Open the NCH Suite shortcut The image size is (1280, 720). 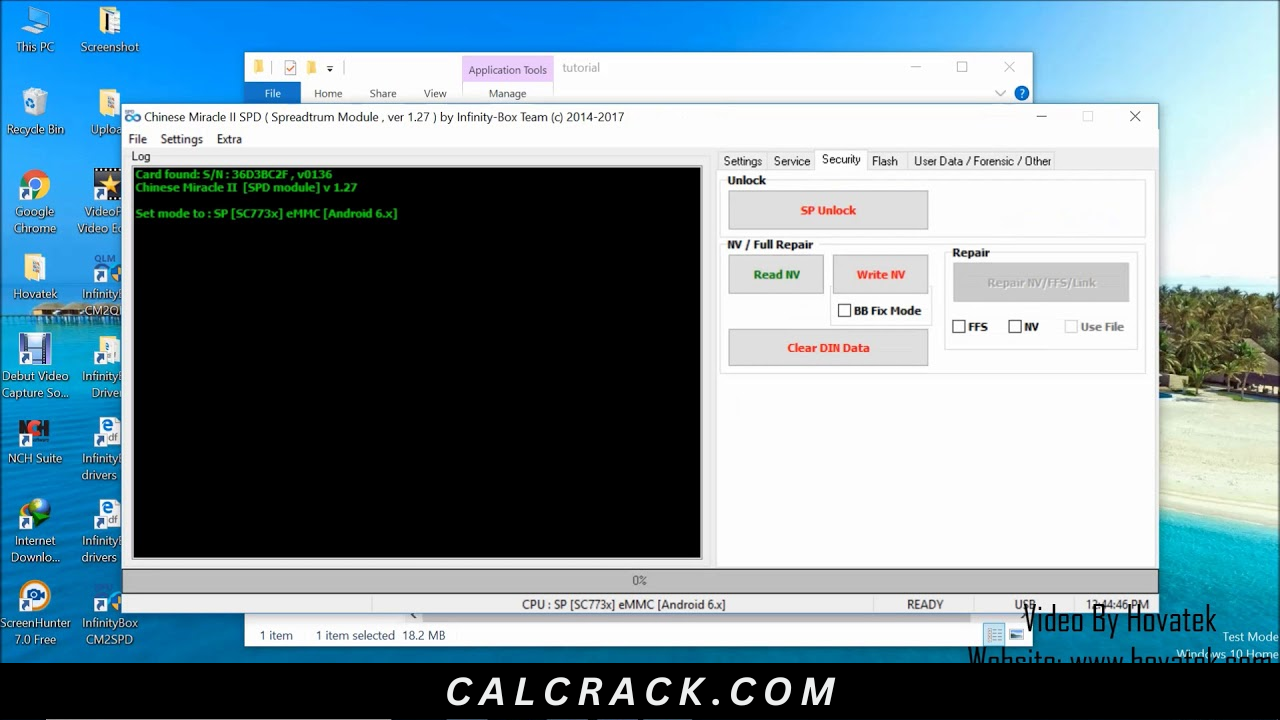coord(35,441)
